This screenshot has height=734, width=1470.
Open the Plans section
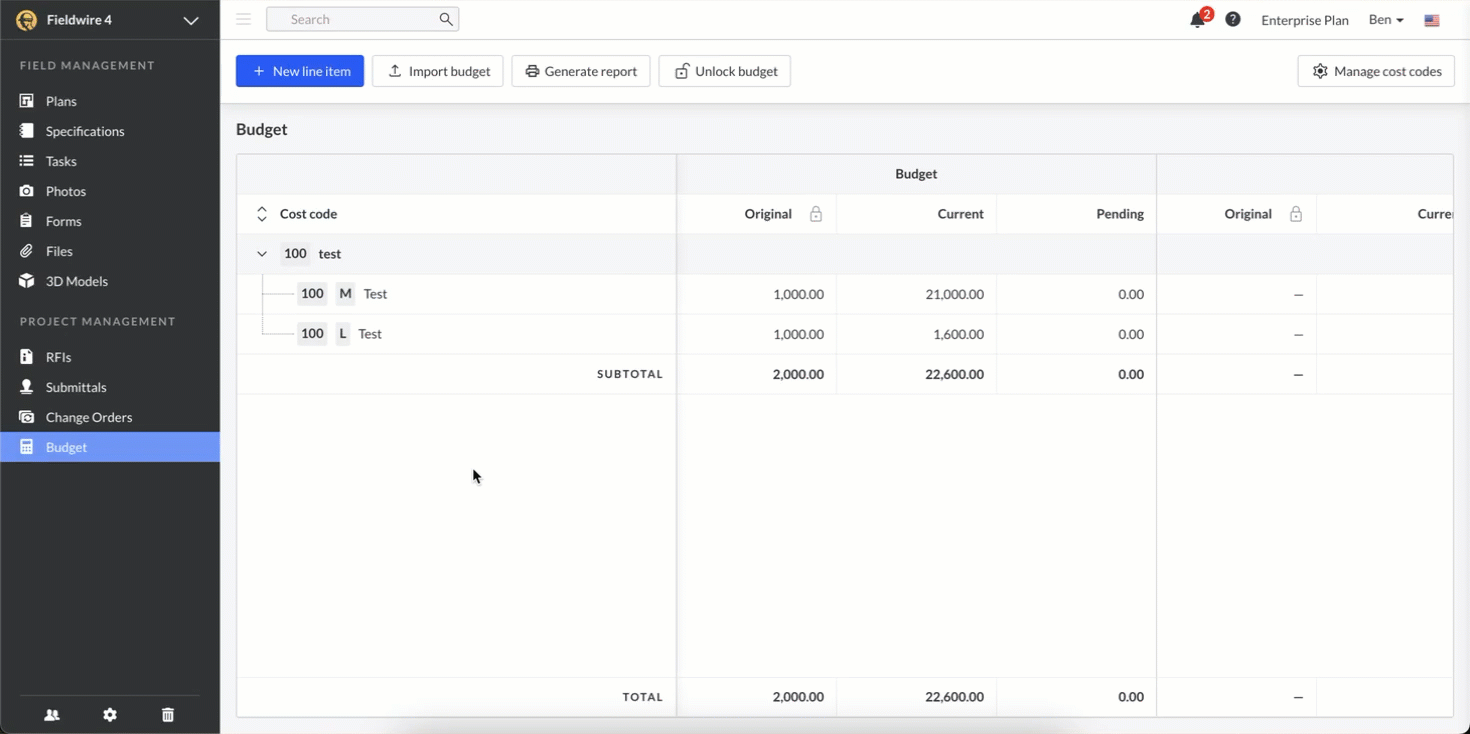tap(61, 101)
